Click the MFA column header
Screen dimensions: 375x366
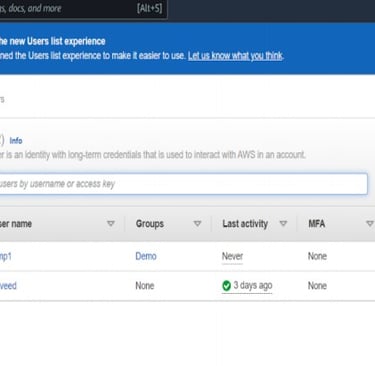tap(317, 224)
